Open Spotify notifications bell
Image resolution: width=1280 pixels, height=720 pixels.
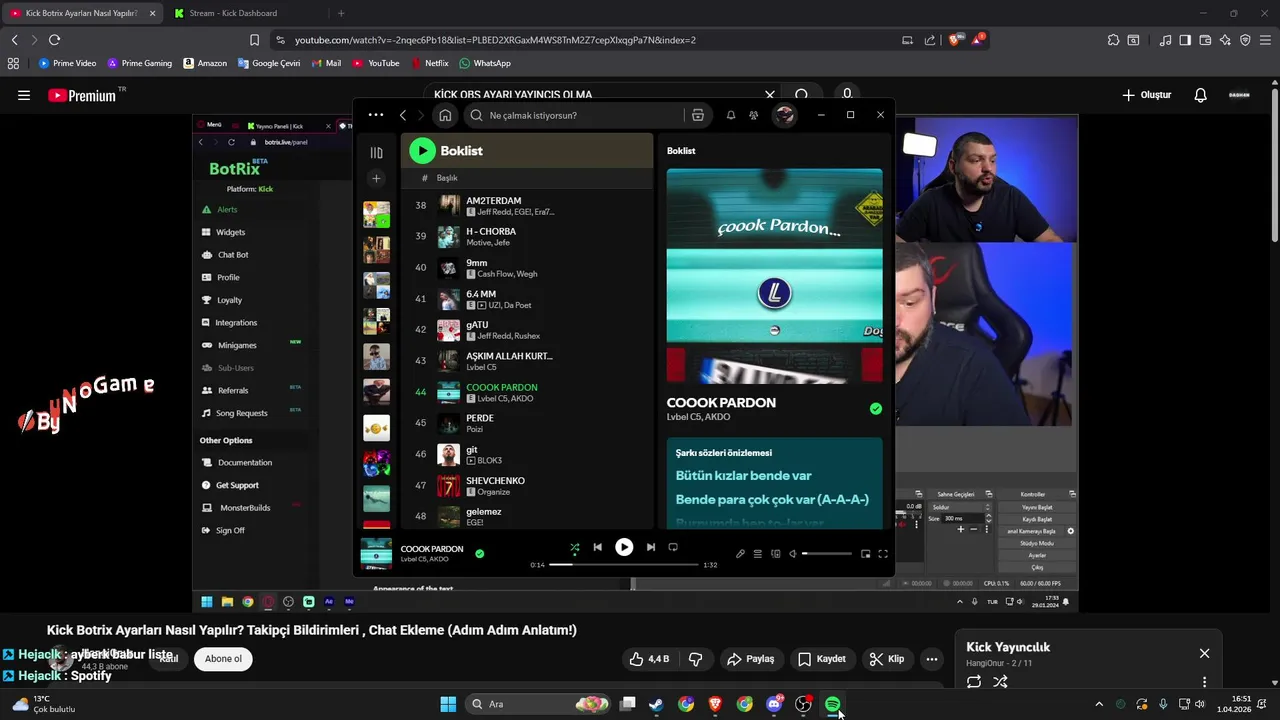tap(731, 115)
